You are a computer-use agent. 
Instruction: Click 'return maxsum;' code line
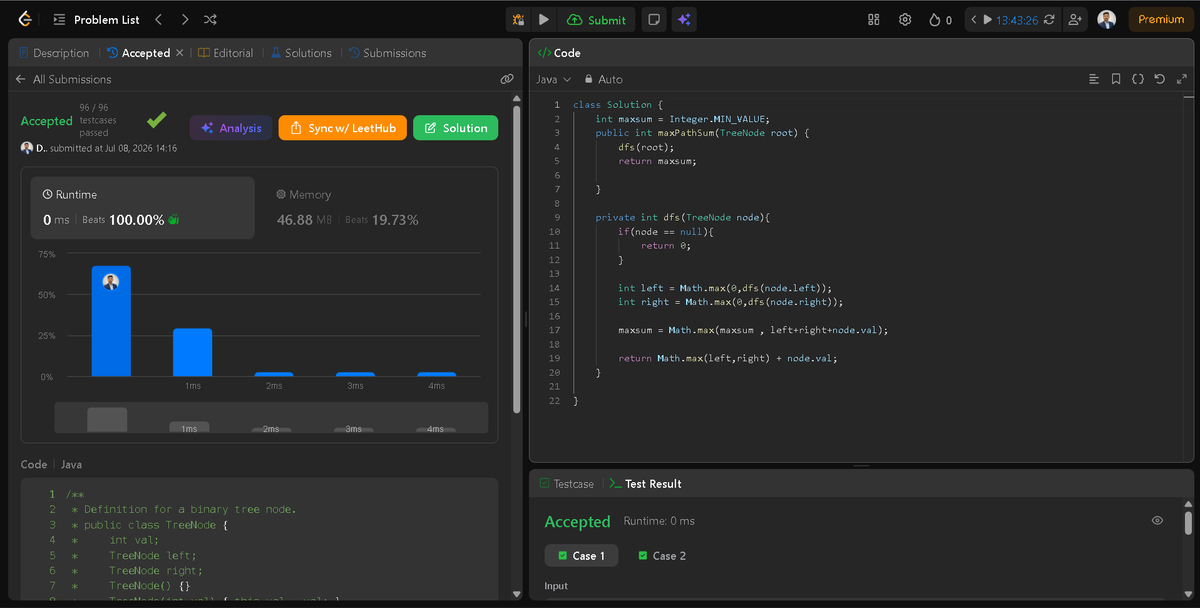tap(656, 160)
